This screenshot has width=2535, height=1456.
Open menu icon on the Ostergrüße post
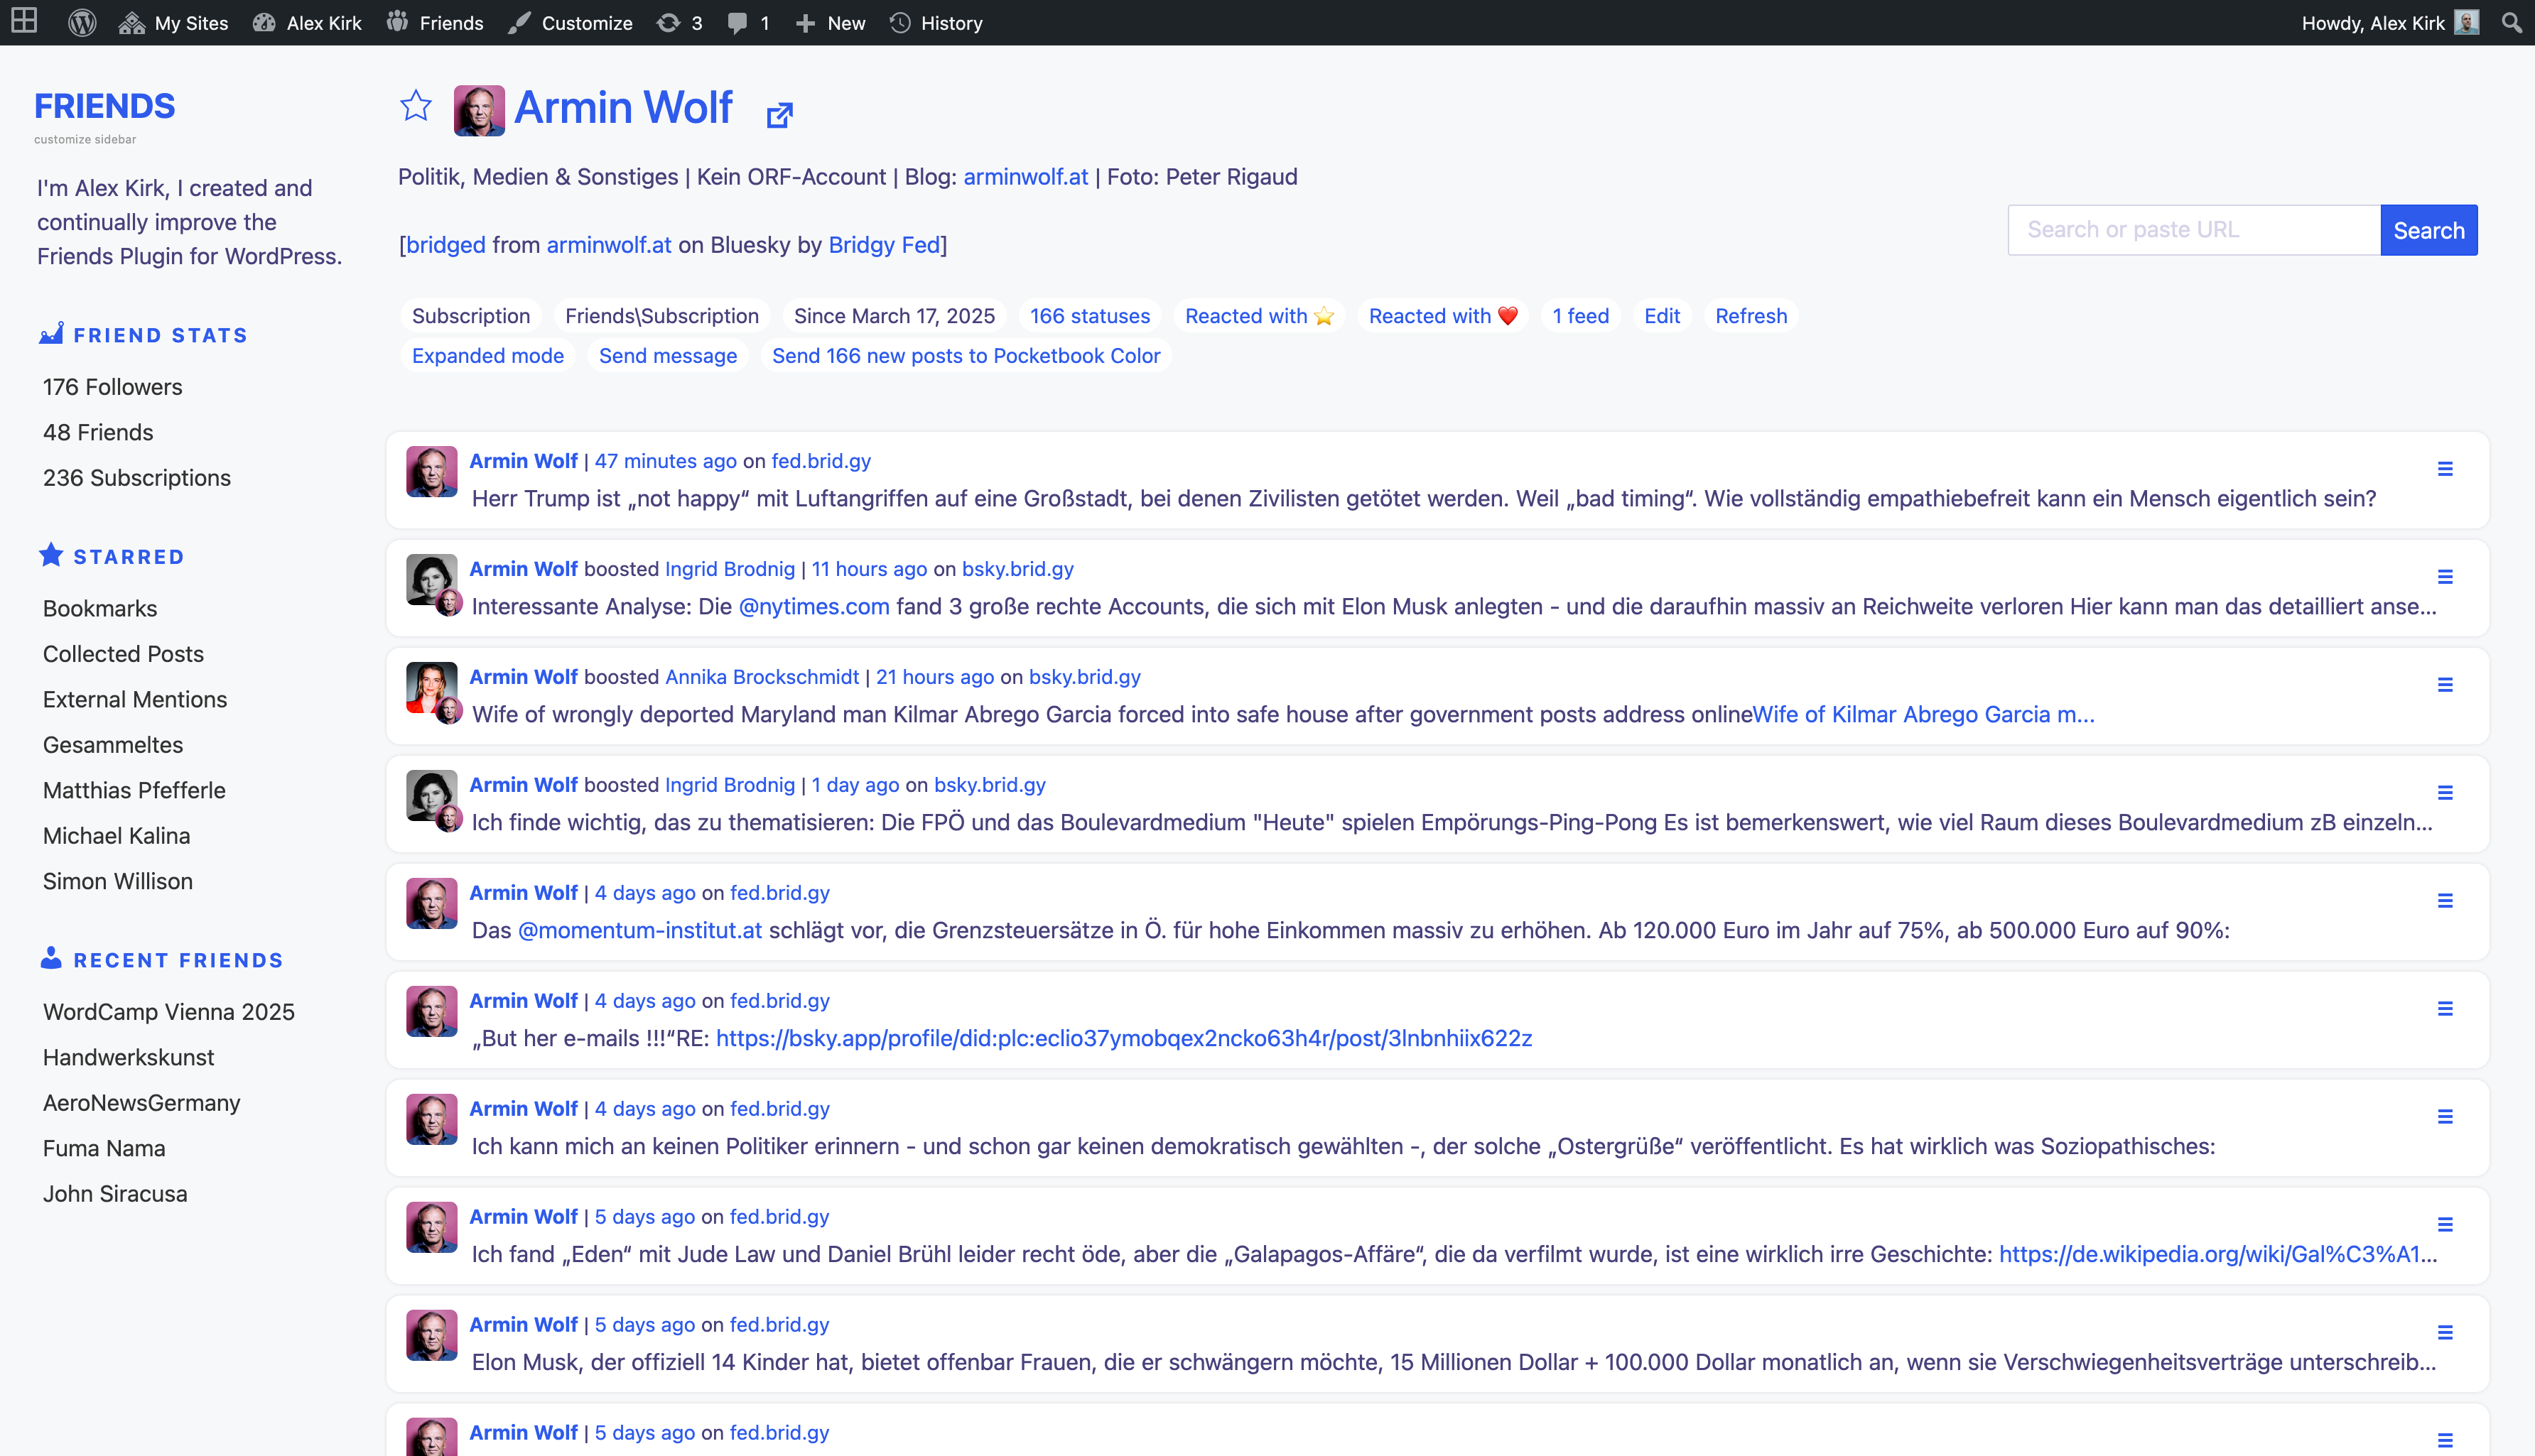click(2445, 1117)
